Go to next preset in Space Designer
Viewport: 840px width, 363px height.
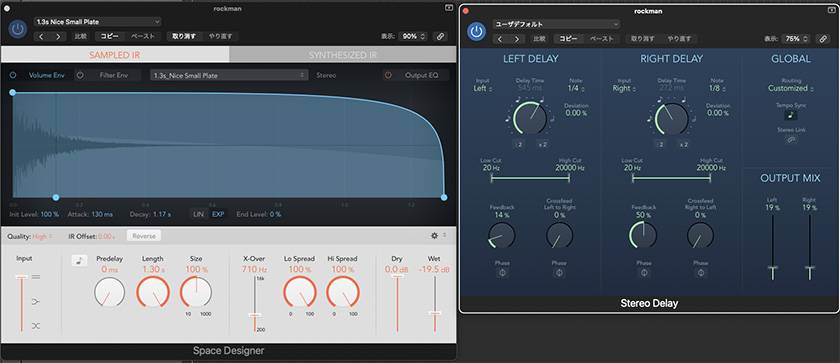click(x=58, y=37)
